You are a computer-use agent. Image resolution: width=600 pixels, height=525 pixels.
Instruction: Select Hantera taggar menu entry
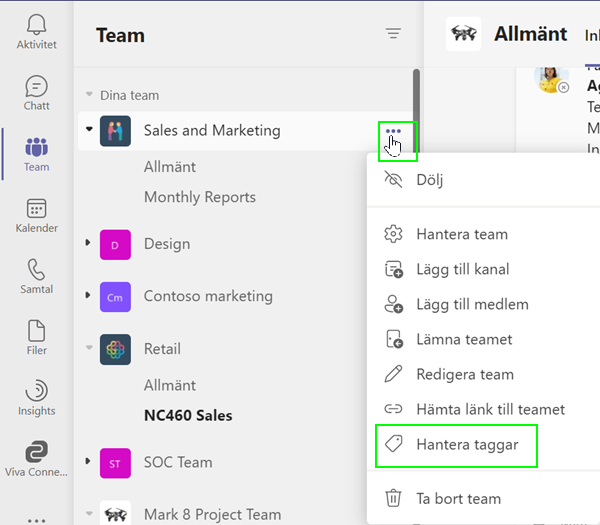483,445
